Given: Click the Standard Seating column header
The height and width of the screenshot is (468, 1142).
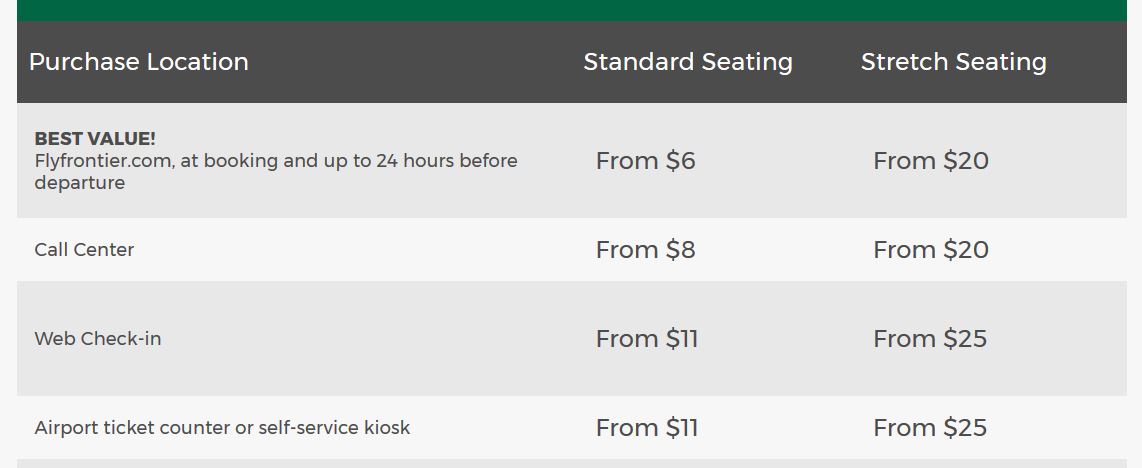Looking at the screenshot, I should (688, 62).
